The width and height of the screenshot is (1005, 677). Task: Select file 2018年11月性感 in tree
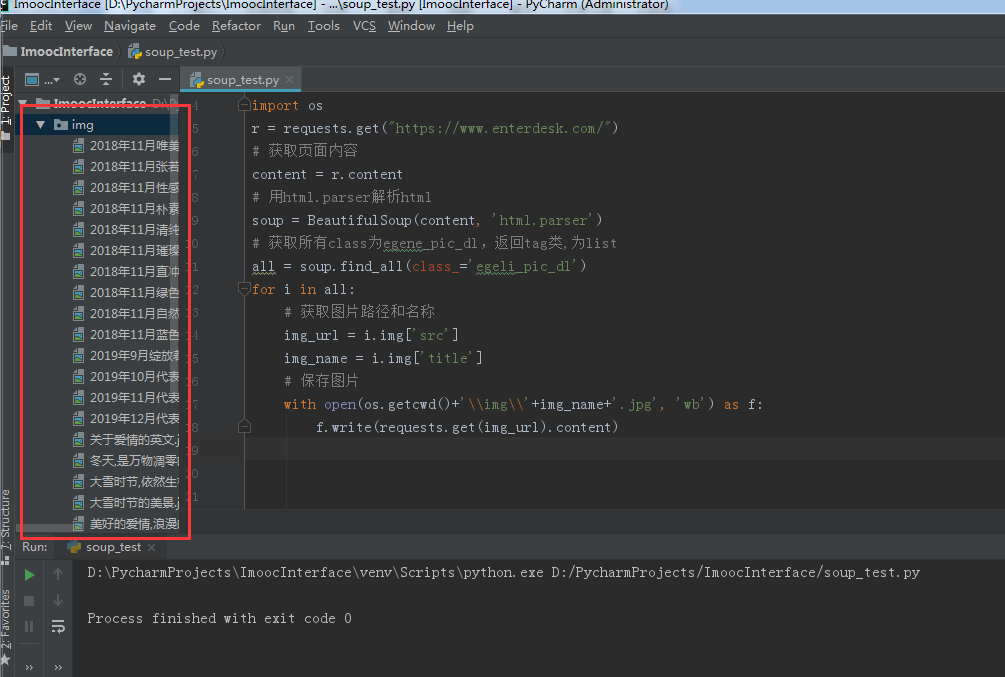[126, 188]
